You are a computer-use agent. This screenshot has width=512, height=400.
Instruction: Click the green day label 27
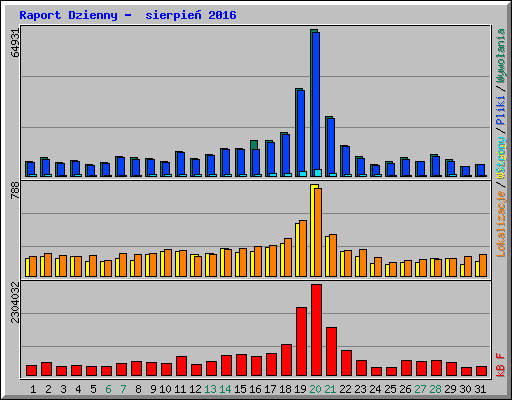pos(420,389)
